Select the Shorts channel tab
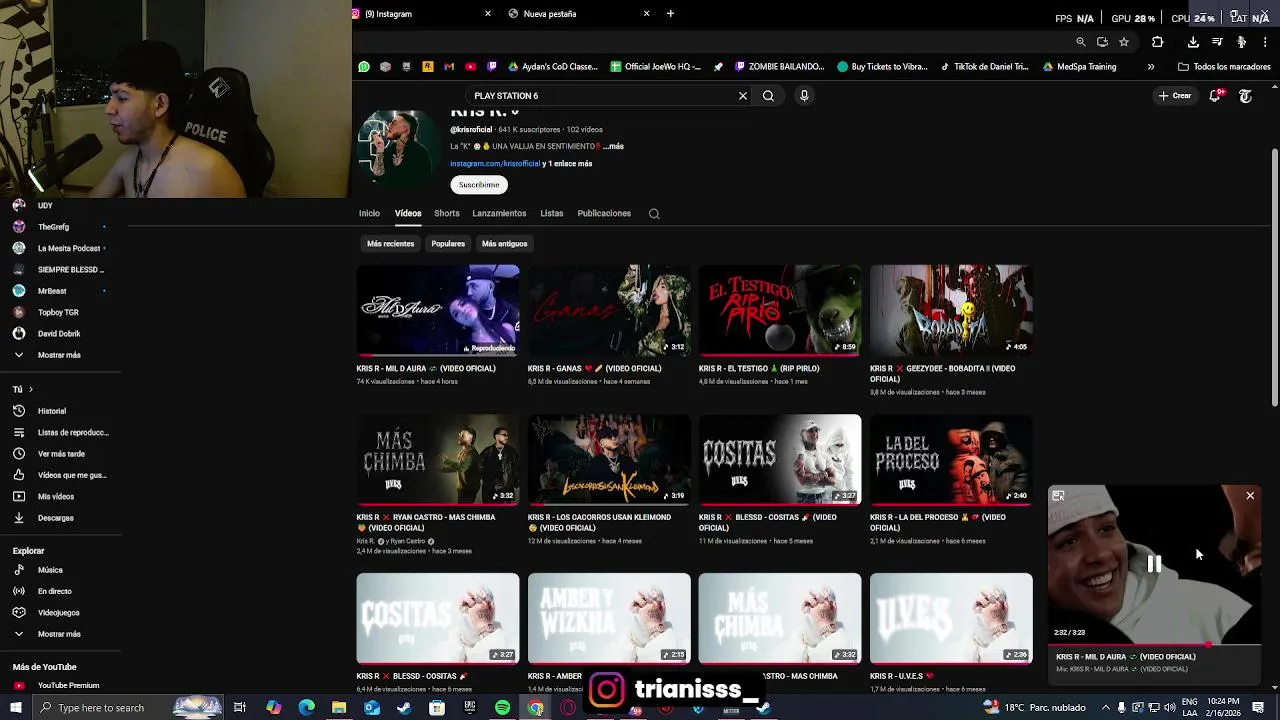Image resolution: width=1280 pixels, height=720 pixels. [447, 213]
